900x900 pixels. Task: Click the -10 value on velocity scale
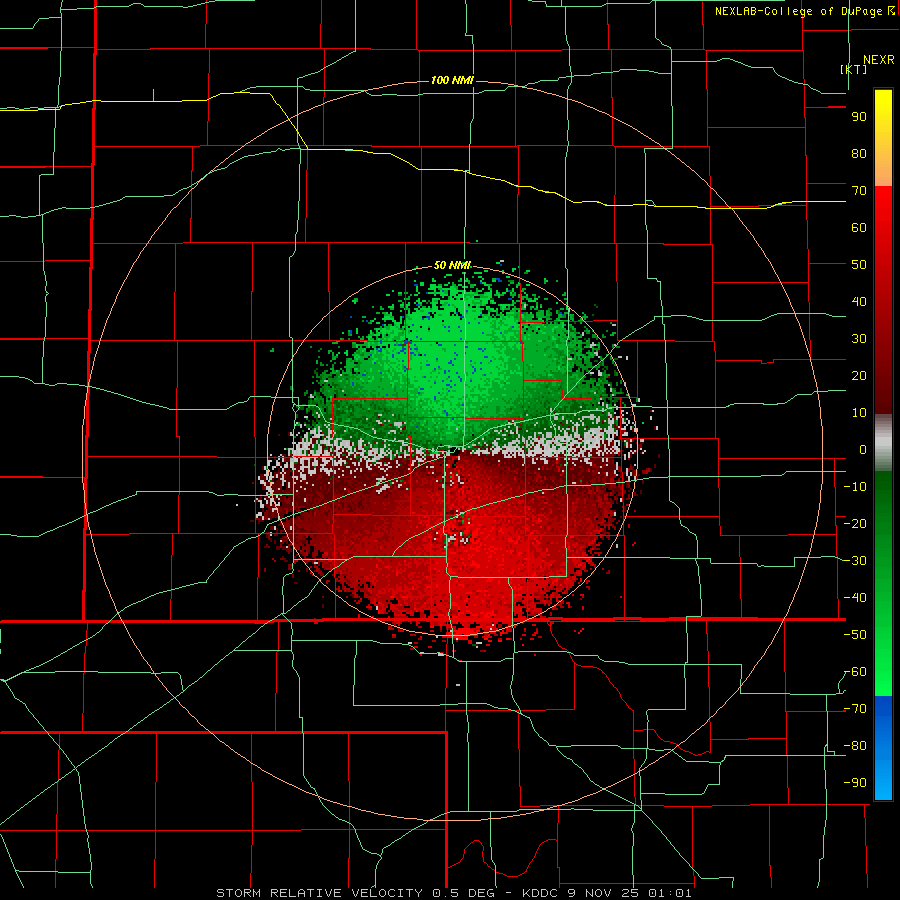tap(855, 487)
